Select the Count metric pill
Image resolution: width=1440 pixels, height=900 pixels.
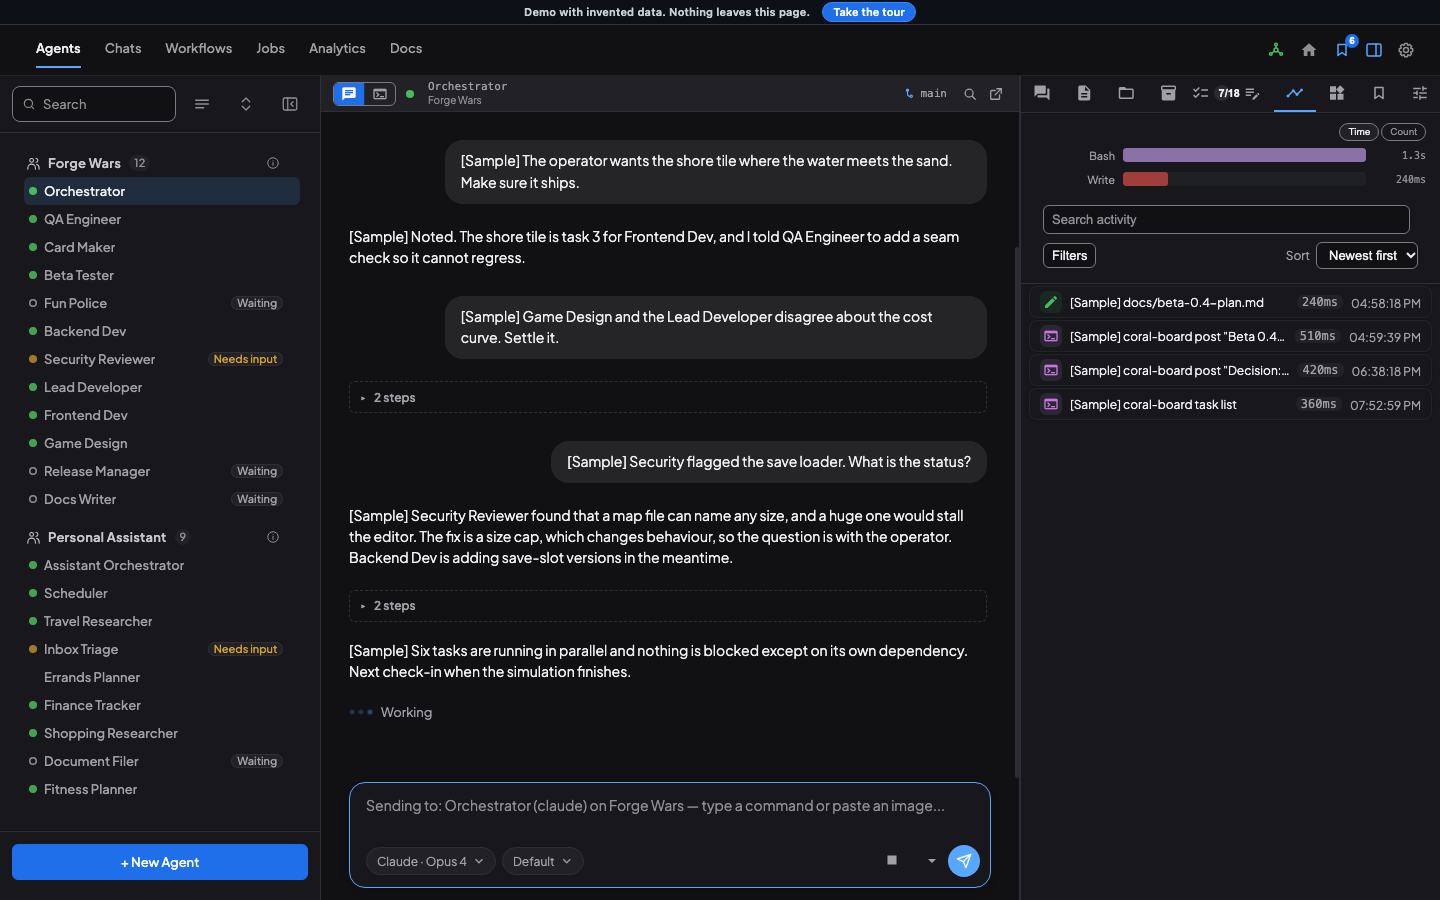1403,132
